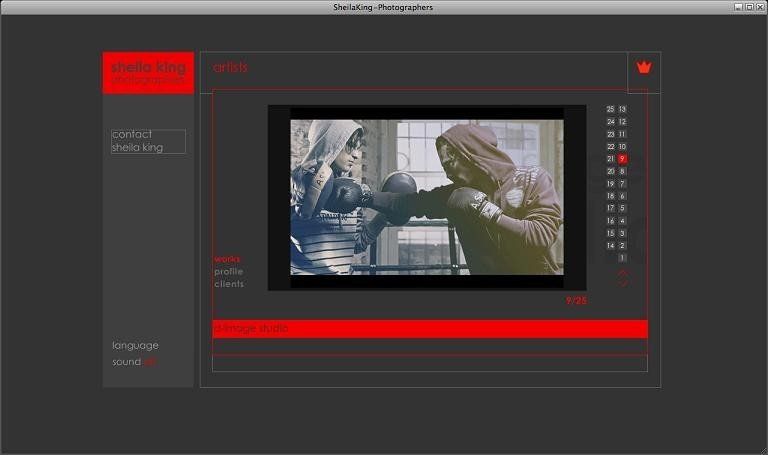Open the language selector
Image resolution: width=768 pixels, height=455 pixels.
(x=135, y=345)
